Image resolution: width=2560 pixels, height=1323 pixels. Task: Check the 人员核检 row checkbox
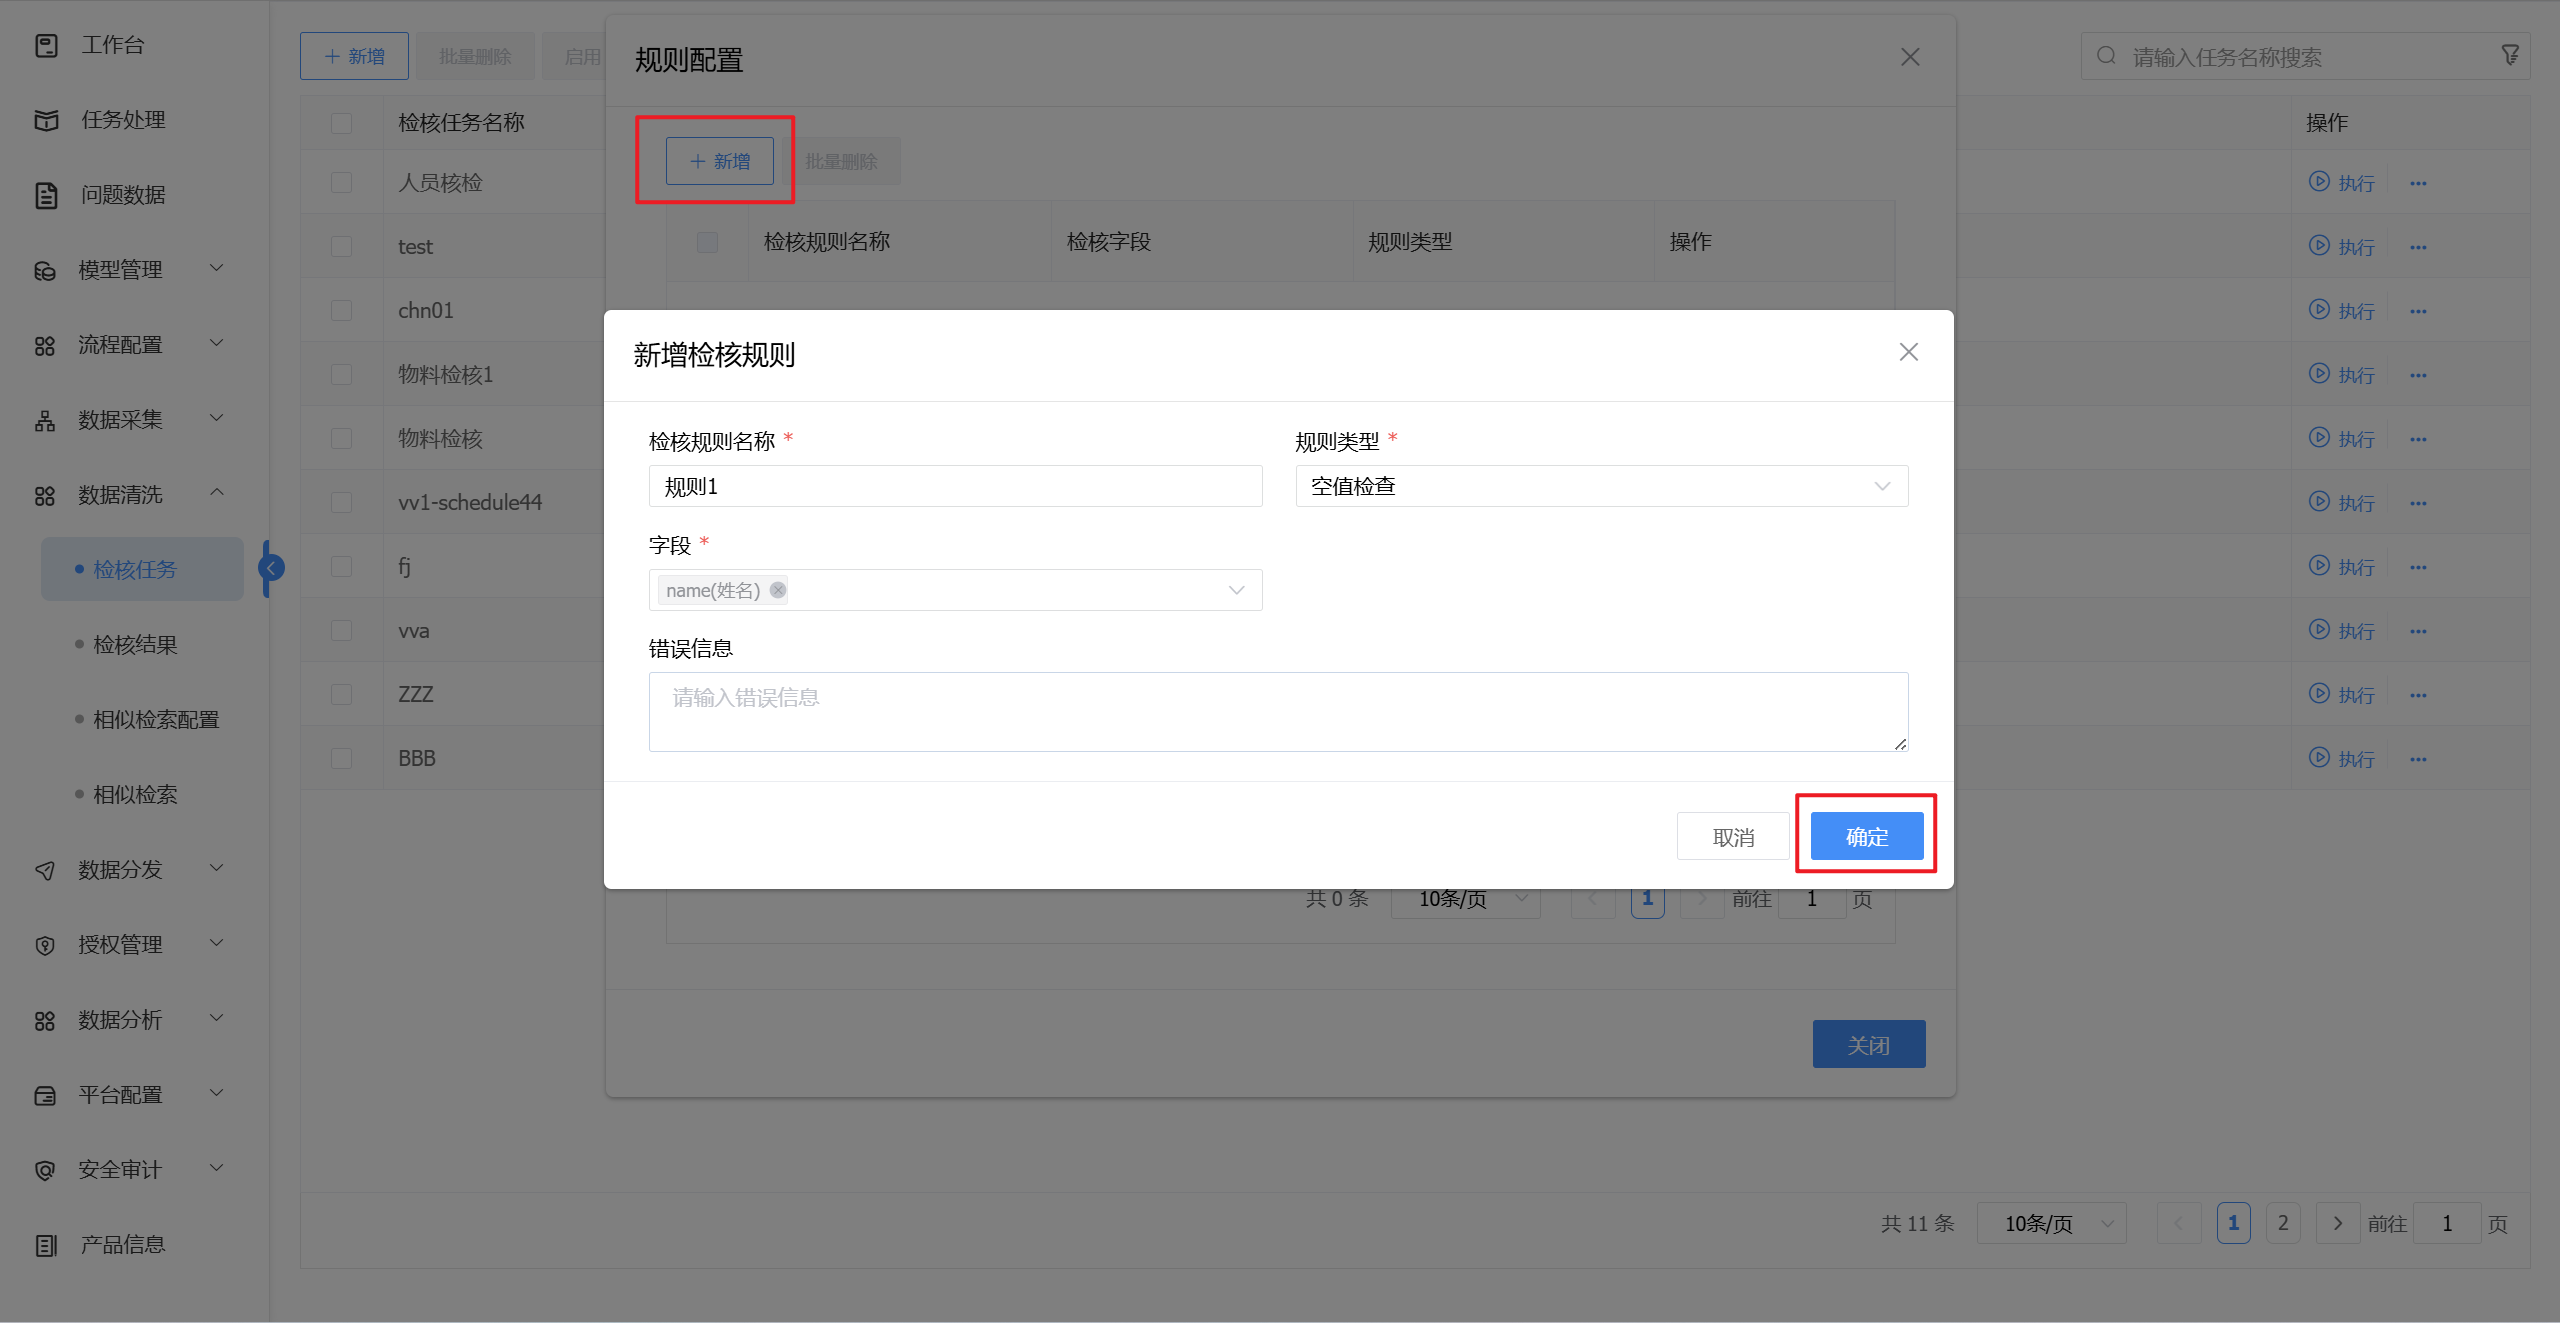(341, 182)
